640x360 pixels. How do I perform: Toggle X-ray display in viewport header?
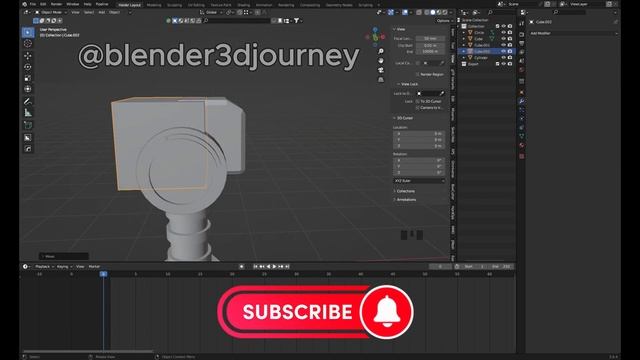(x=419, y=12)
